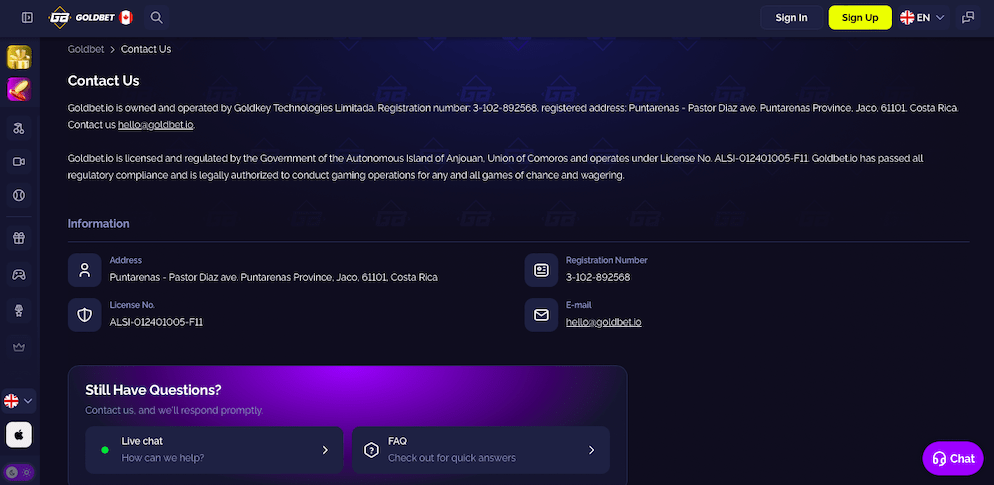Open the gamepad icon in sidebar
994x485 pixels.
pyautogui.click(x=18, y=275)
